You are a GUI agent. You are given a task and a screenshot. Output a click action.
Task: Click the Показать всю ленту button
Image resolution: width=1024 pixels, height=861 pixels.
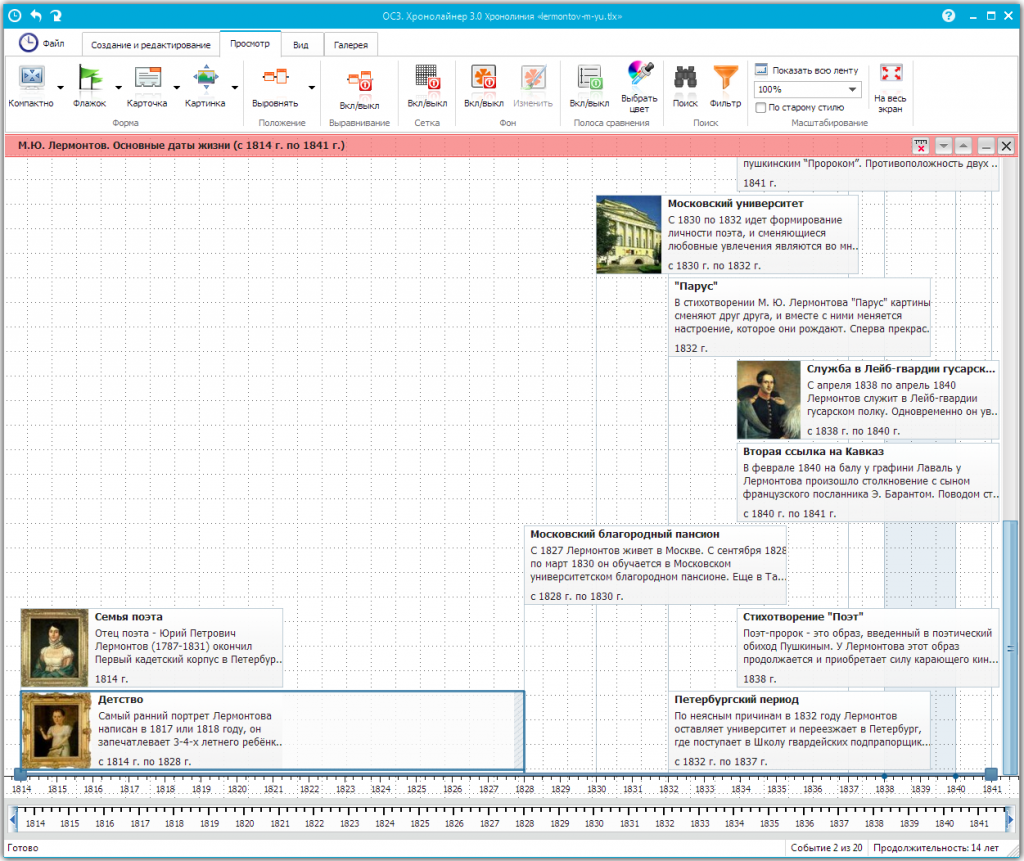806,71
